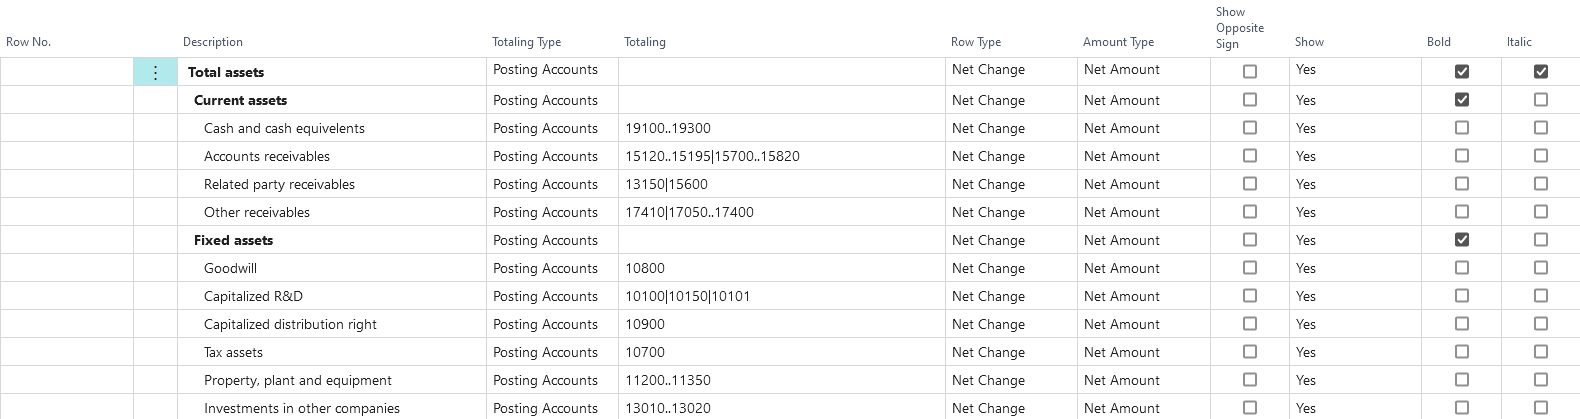
Task: Enable Show Opposite Sign for Current assets
Action: [x=1250, y=100]
